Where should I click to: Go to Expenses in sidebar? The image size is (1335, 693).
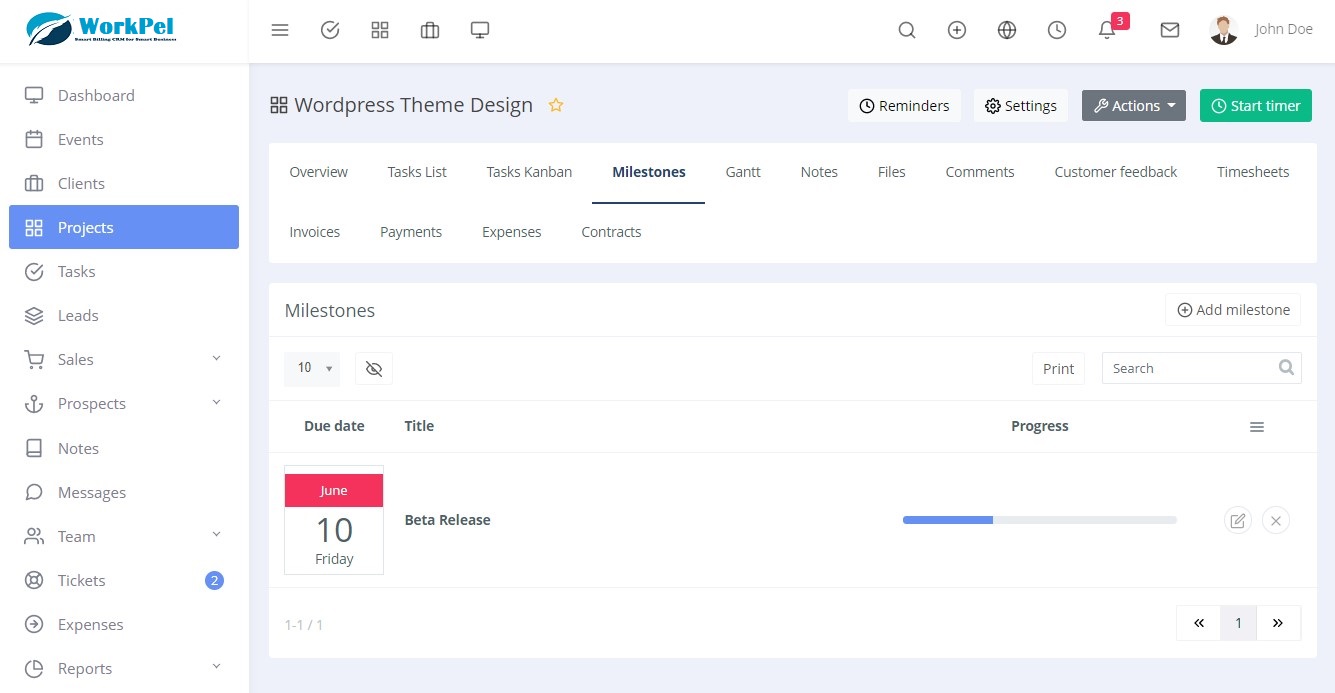(x=124, y=624)
